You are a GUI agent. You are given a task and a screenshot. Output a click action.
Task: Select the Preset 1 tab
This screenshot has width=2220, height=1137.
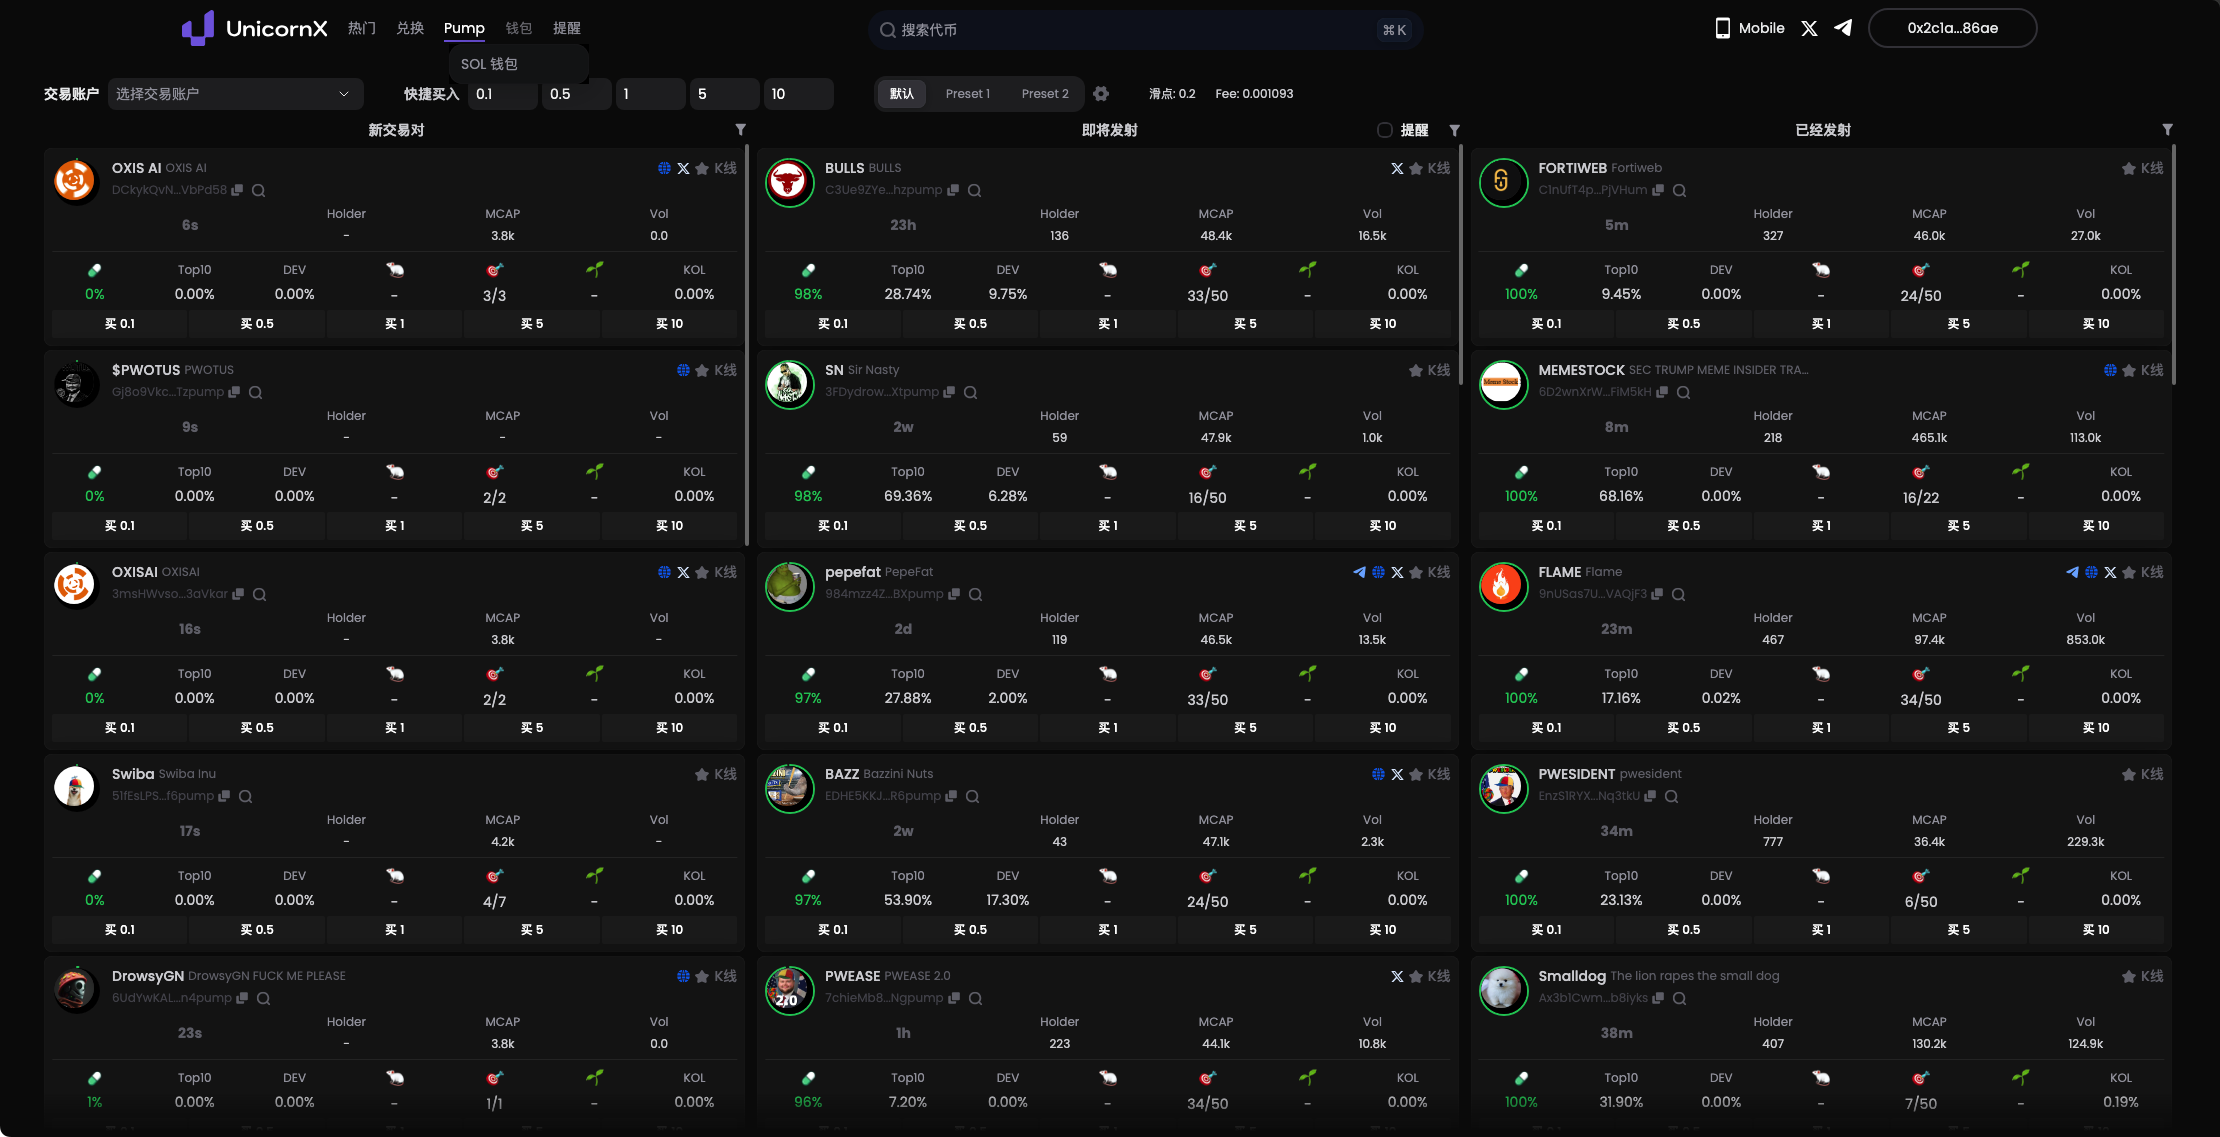pyautogui.click(x=967, y=94)
